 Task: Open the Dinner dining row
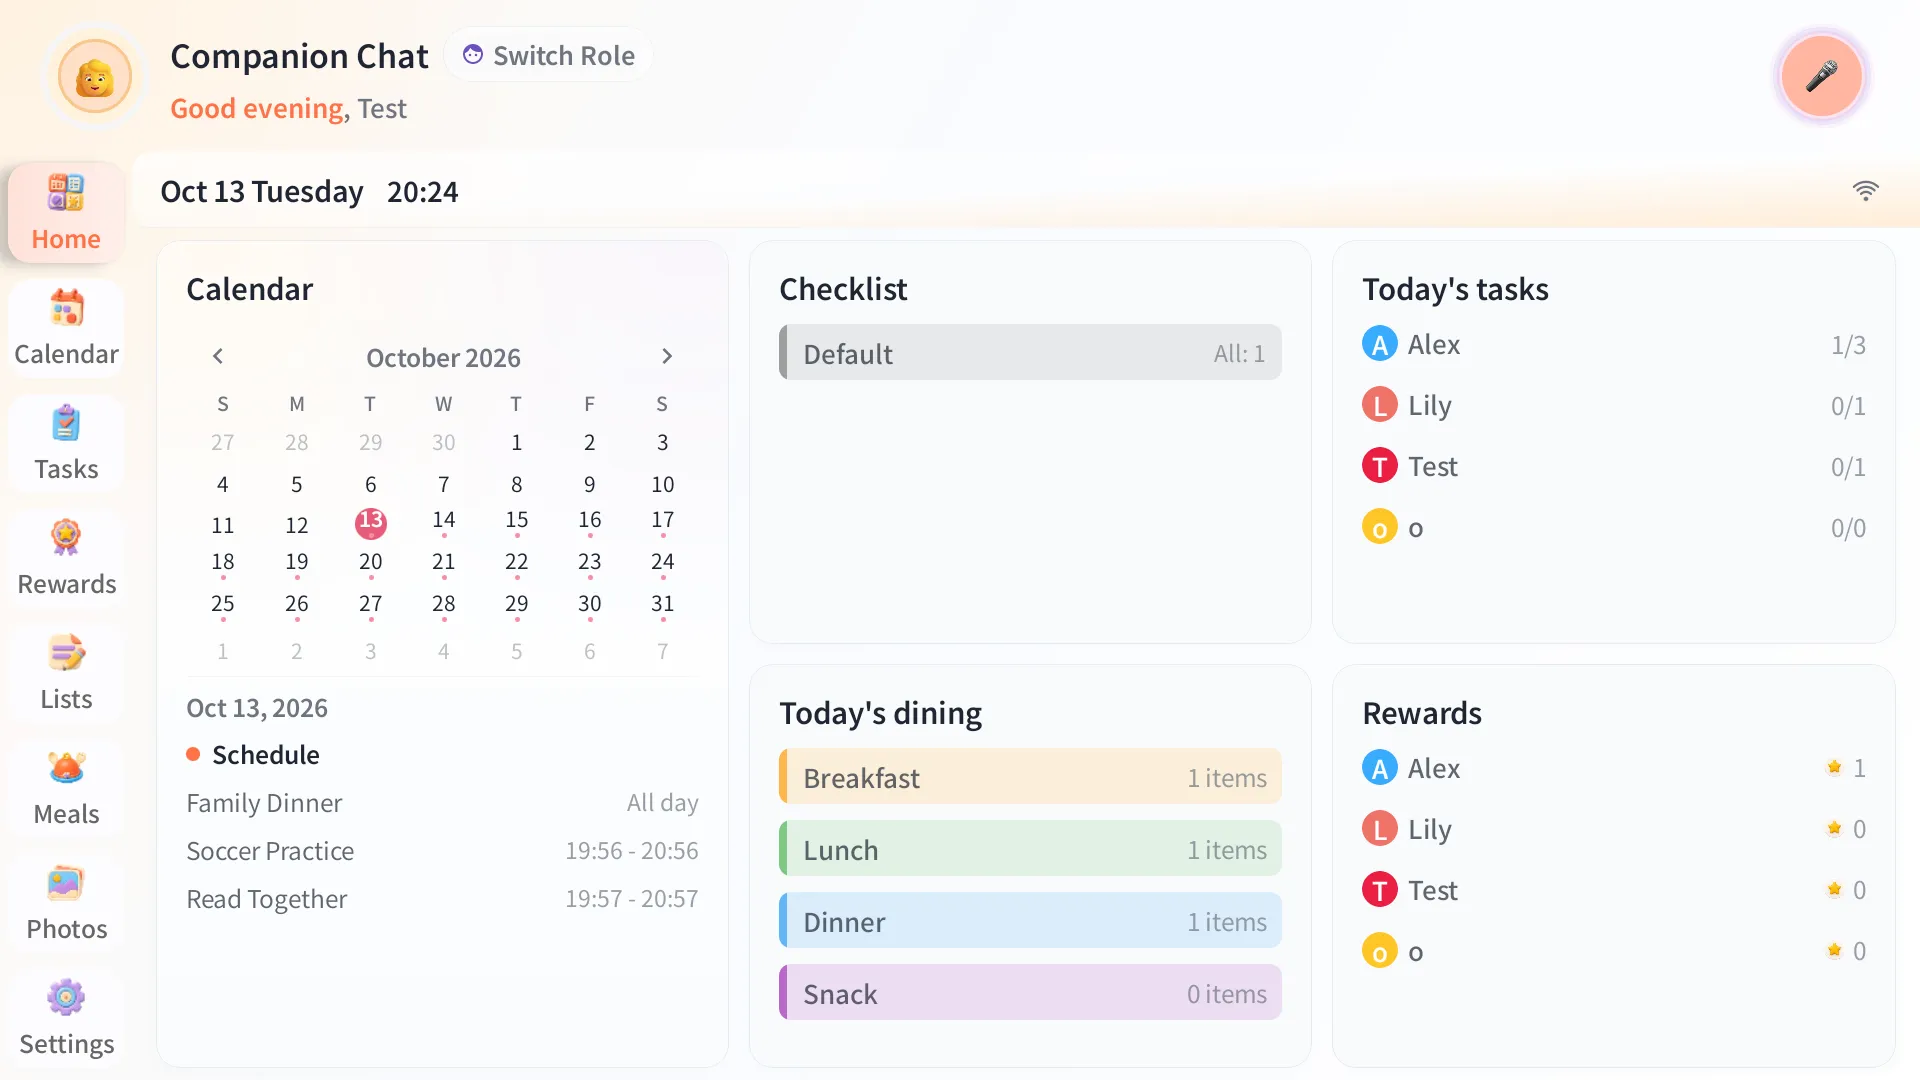1030,921
